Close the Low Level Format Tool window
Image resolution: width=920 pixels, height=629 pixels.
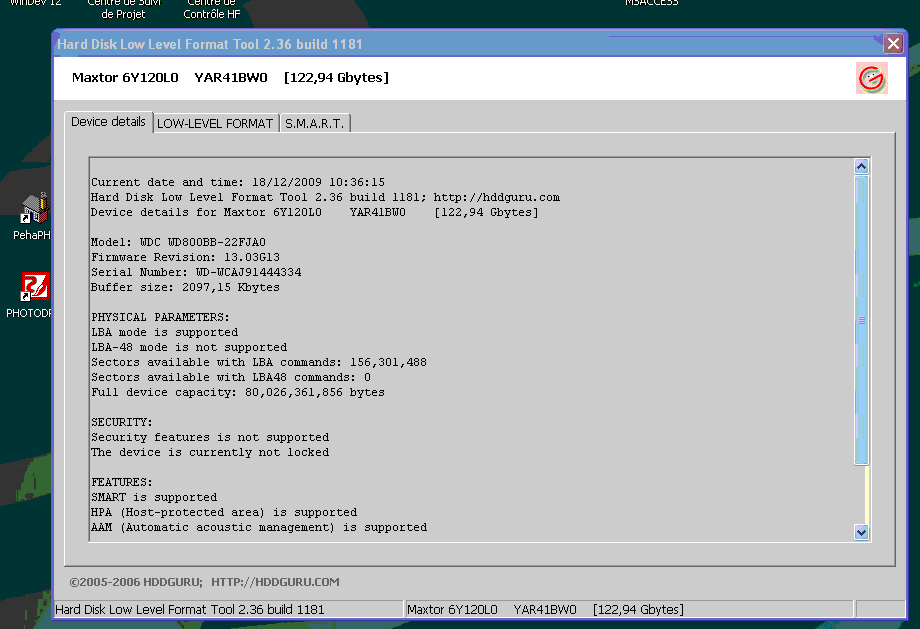click(x=893, y=43)
